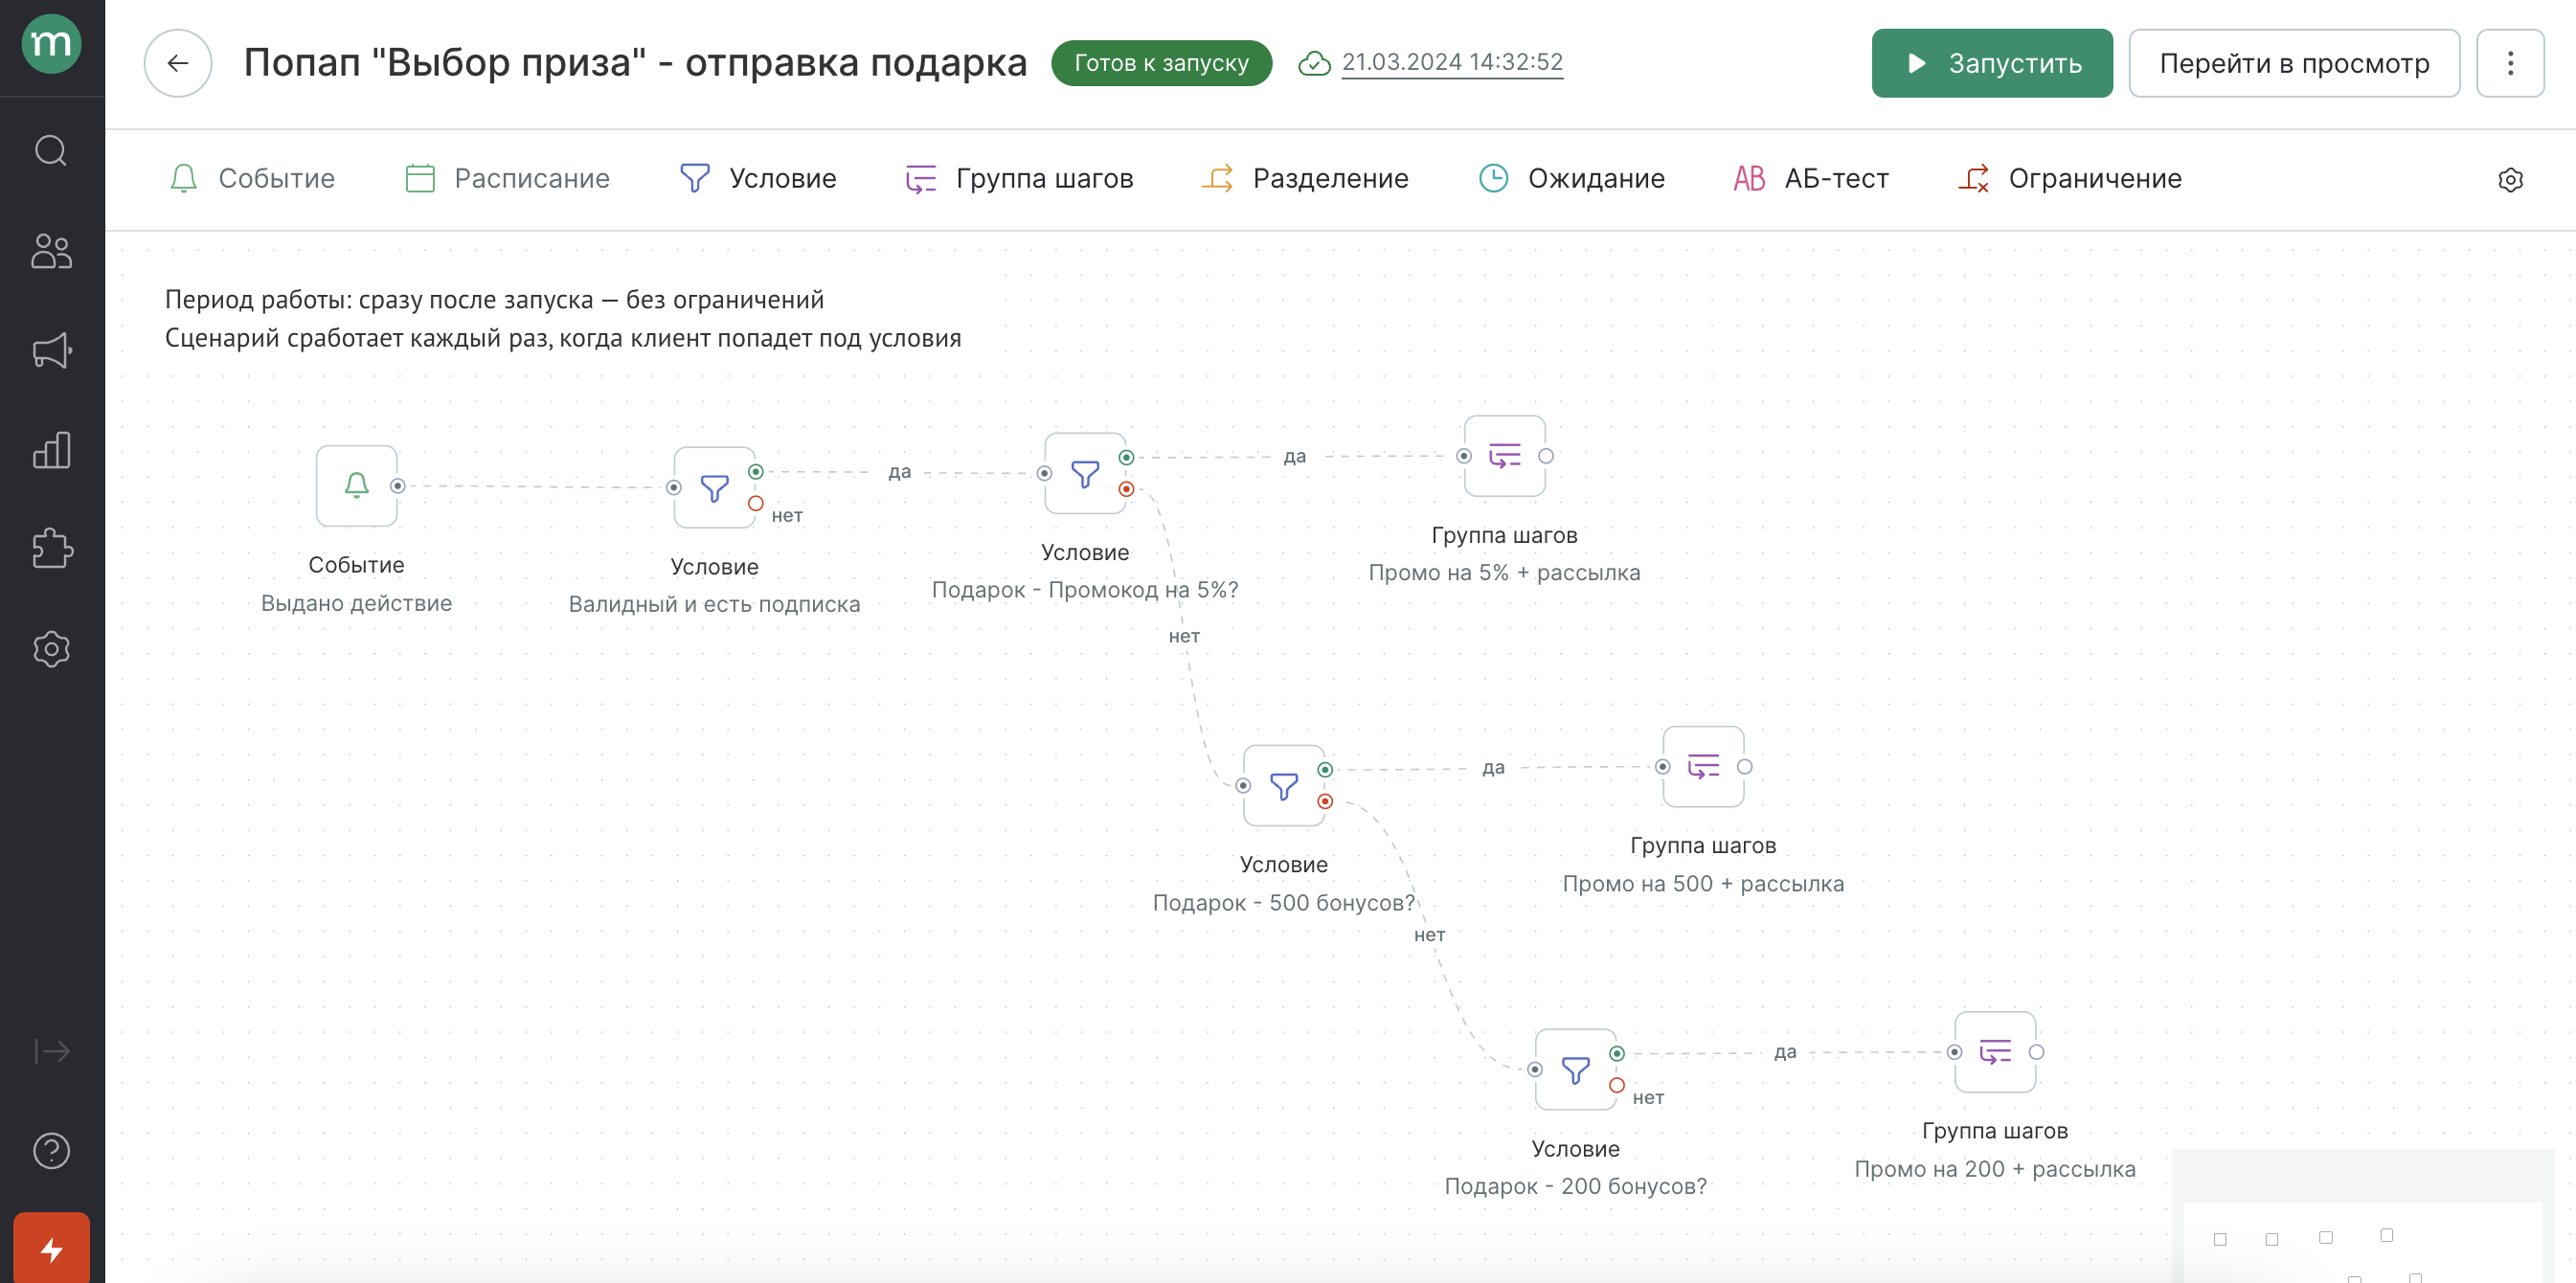Click the Mindbox logo in sidebar
This screenshot has height=1283, width=2576.
pos(51,43)
